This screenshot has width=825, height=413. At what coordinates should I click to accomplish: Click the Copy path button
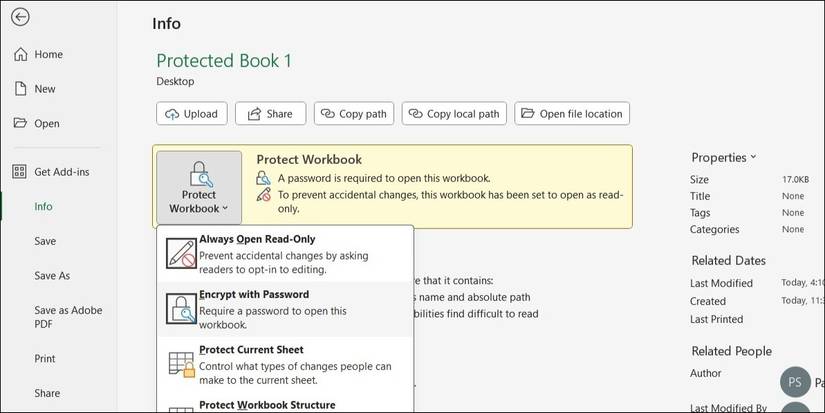pyautogui.click(x=354, y=114)
